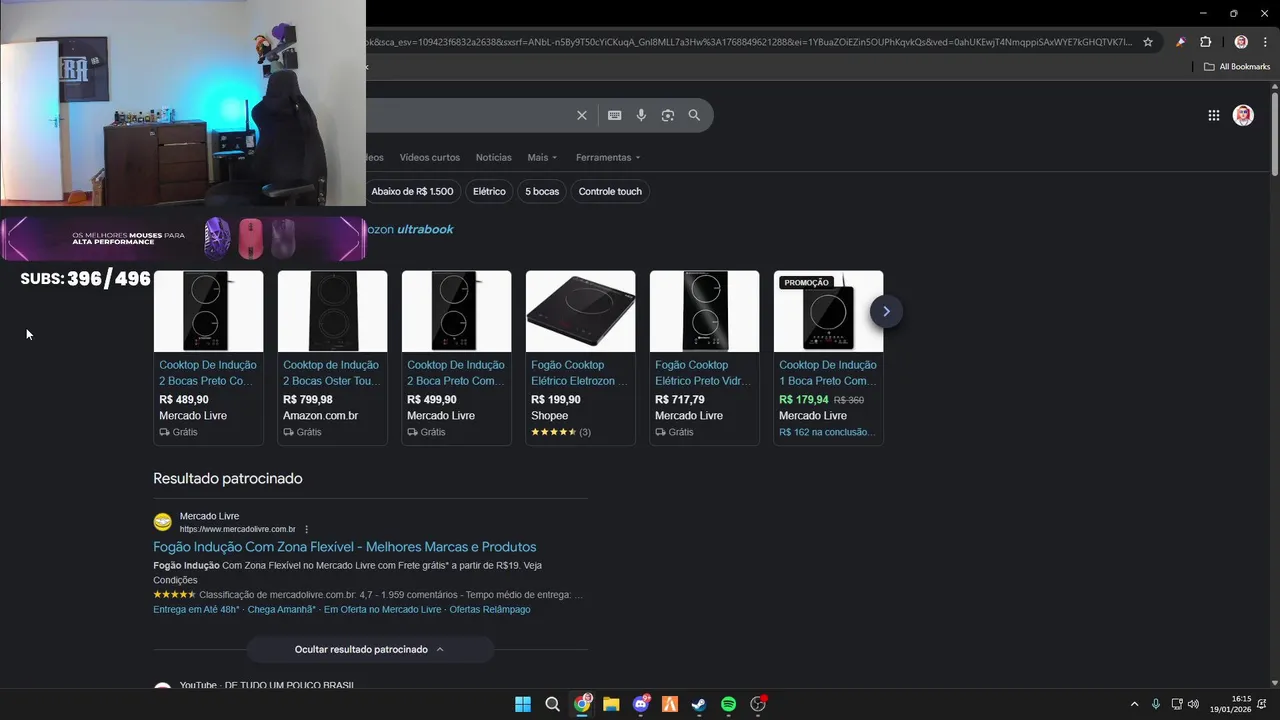Search by image with Google Lens icon

(x=668, y=115)
